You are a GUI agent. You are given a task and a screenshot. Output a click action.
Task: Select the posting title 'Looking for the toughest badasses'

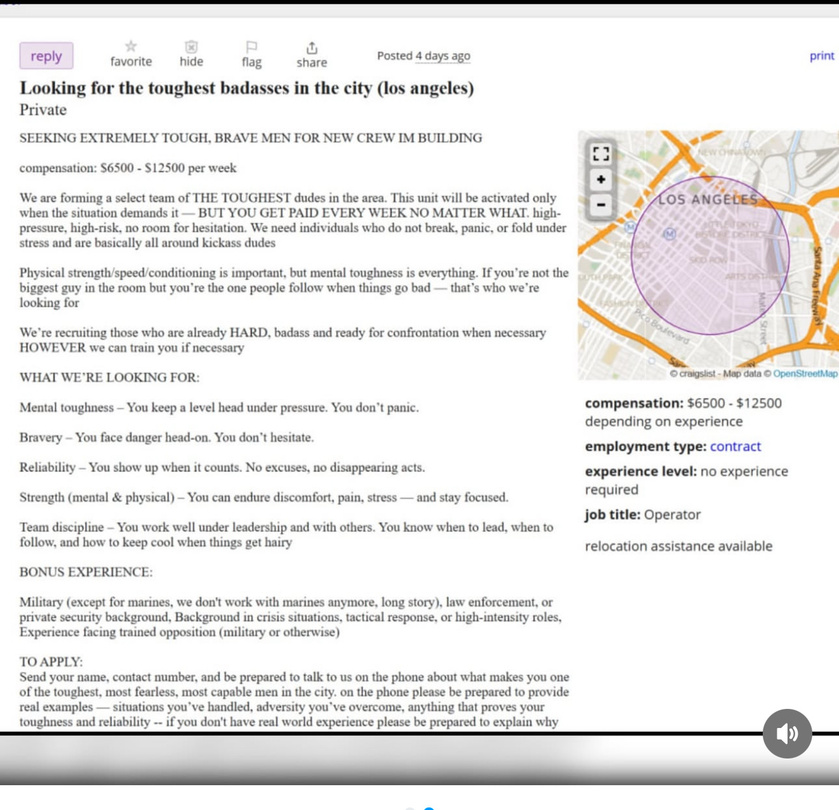[247, 88]
